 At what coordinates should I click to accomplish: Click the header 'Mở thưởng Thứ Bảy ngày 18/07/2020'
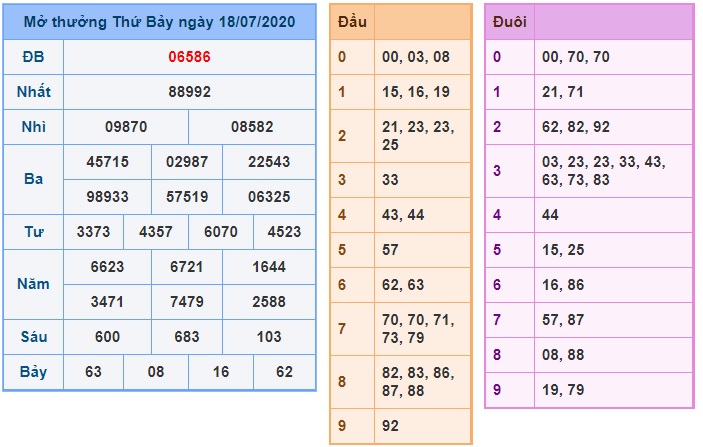pos(159,22)
